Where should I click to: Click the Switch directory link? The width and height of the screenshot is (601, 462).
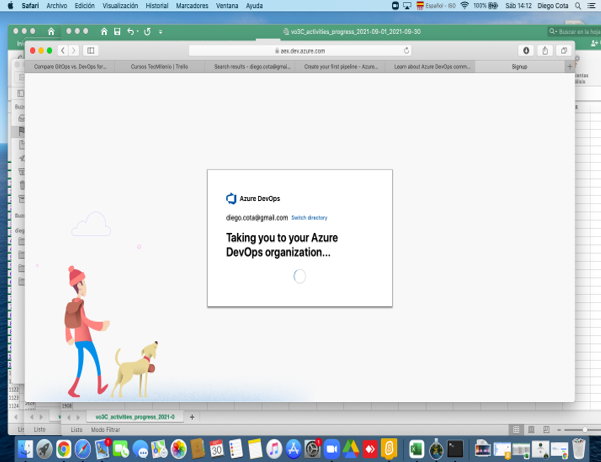click(x=309, y=218)
